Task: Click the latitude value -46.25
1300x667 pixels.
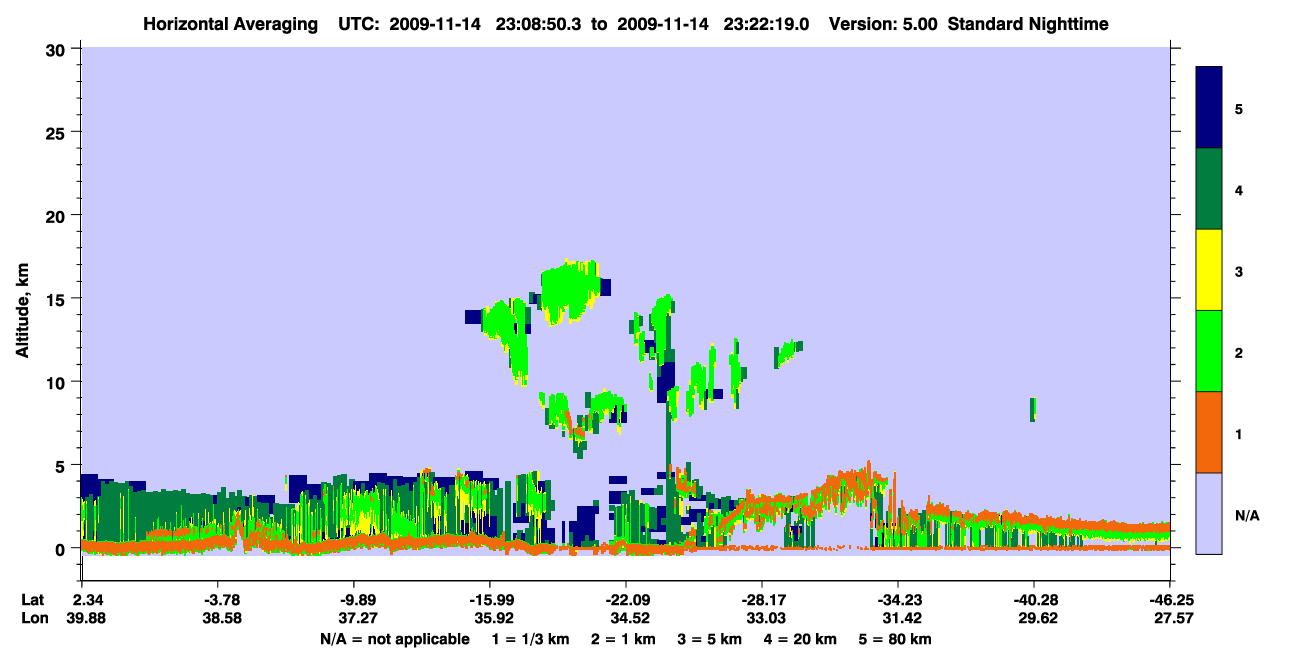Action: click(x=1170, y=600)
